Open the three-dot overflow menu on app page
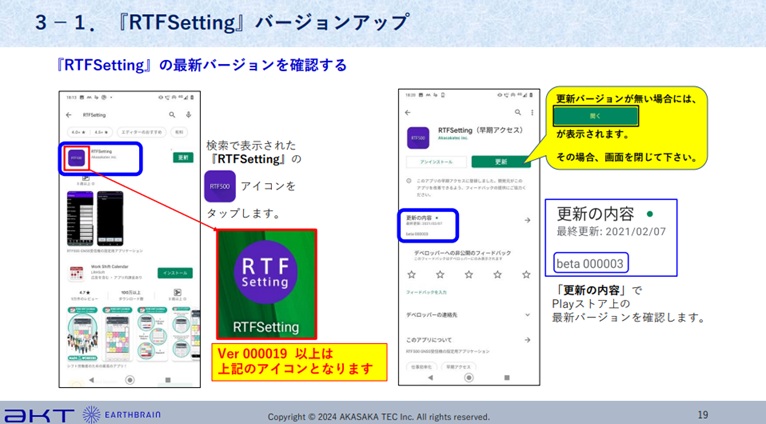766x424 pixels. [x=532, y=112]
